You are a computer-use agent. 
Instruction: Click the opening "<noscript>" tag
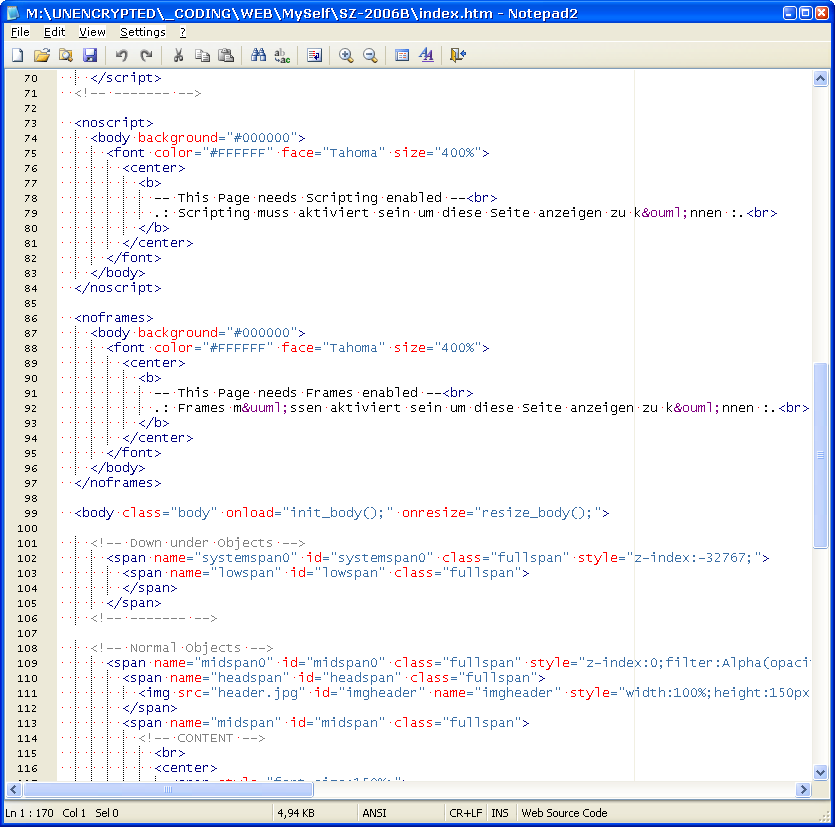pos(114,123)
